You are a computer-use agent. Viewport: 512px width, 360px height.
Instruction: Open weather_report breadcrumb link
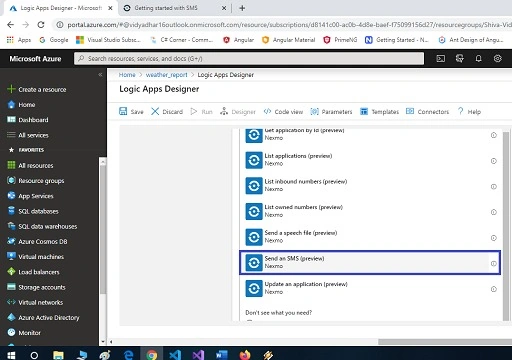pos(167,75)
